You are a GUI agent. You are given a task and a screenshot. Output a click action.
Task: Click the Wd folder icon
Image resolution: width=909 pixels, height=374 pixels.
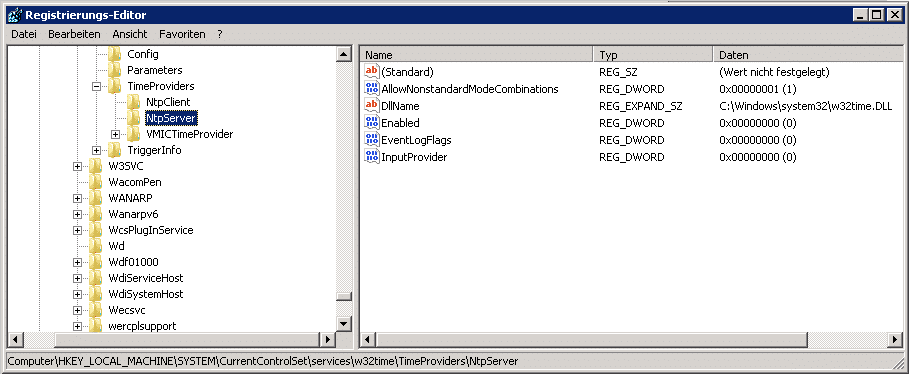pos(96,246)
